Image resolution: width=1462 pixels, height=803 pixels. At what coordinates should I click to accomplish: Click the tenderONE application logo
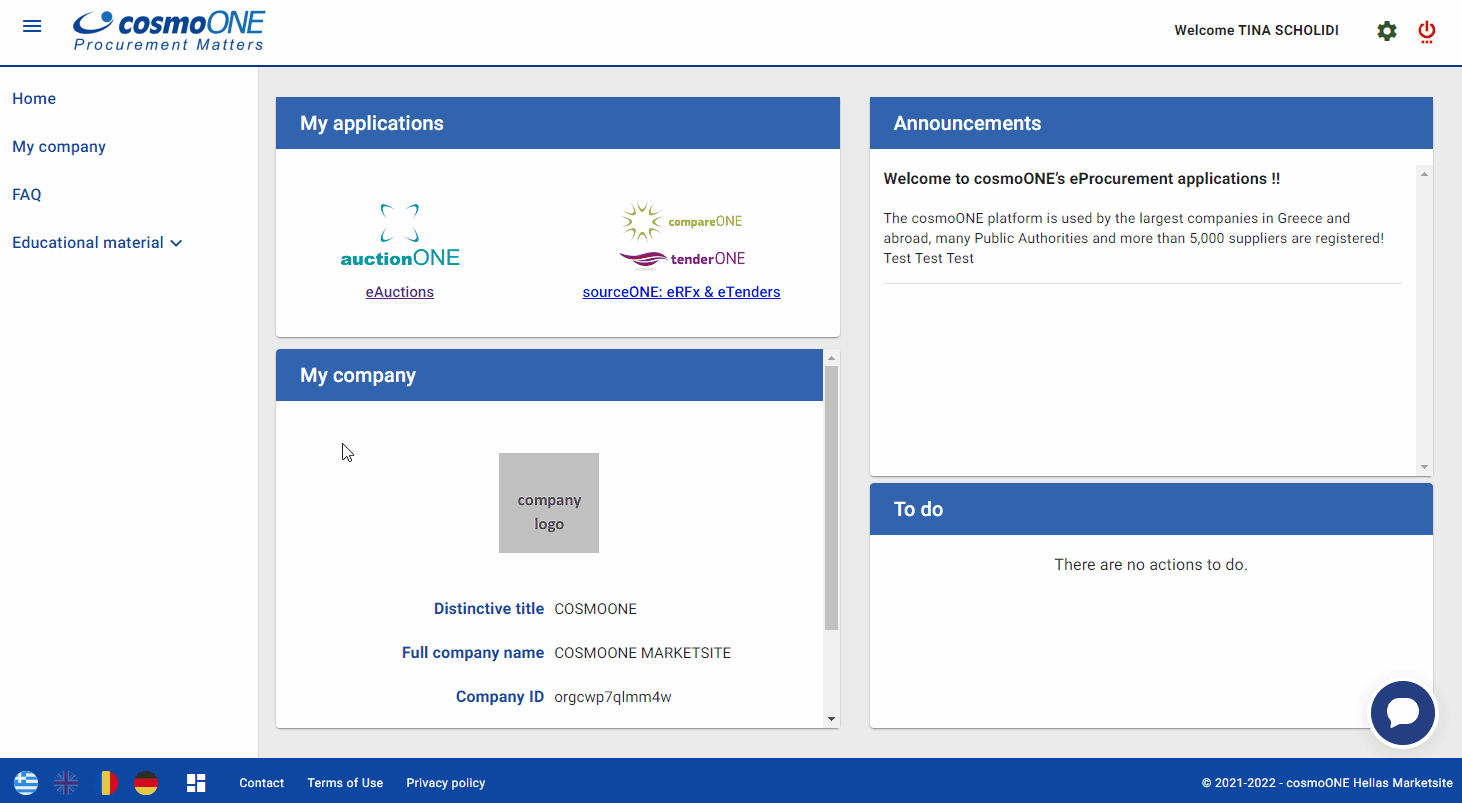tap(682, 259)
